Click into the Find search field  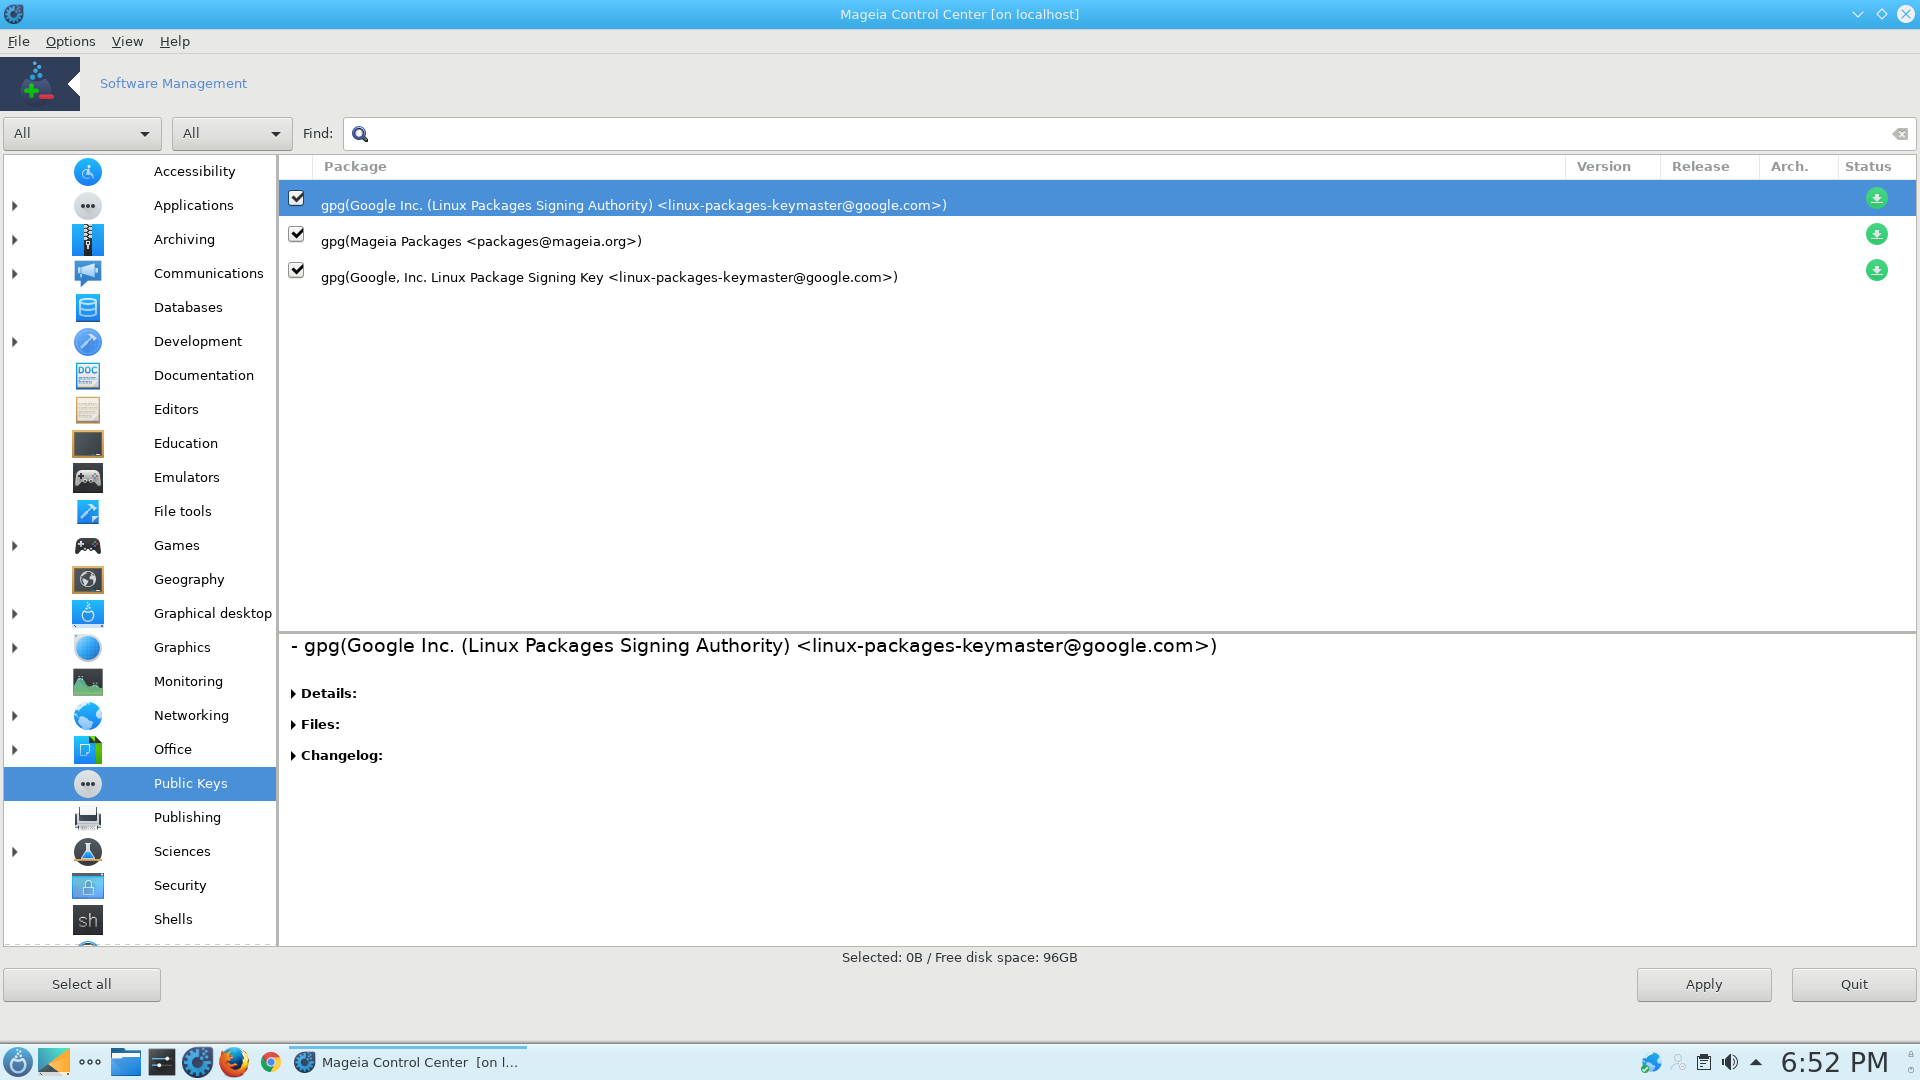1130,134
